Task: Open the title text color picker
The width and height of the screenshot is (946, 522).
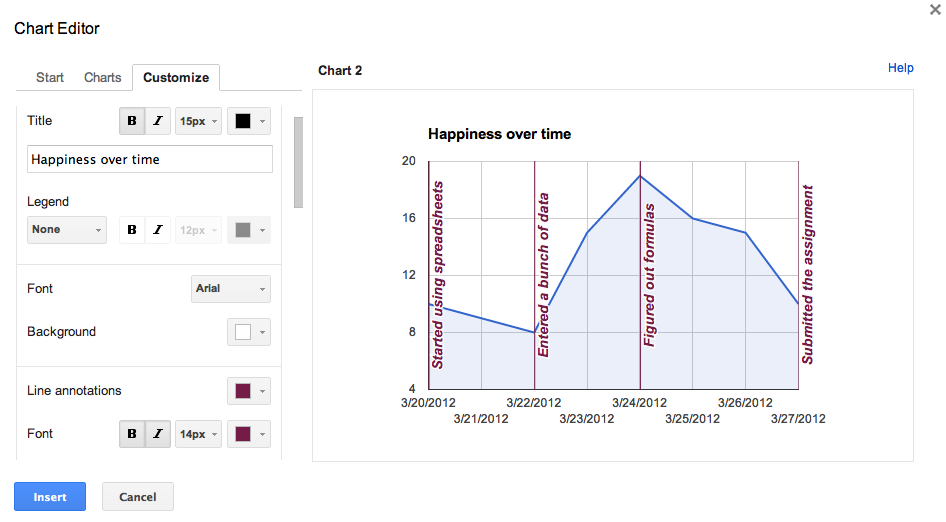Action: [x=248, y=121]
